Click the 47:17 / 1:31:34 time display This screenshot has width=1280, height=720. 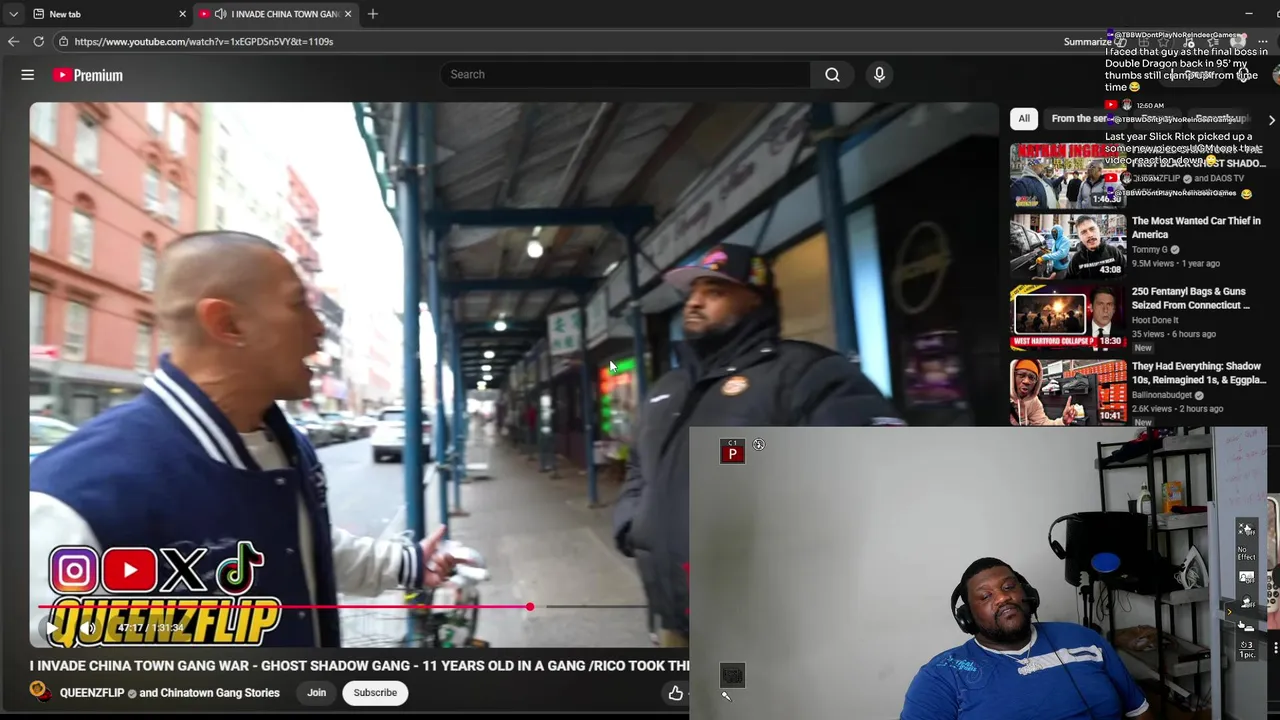coord(151,628)
